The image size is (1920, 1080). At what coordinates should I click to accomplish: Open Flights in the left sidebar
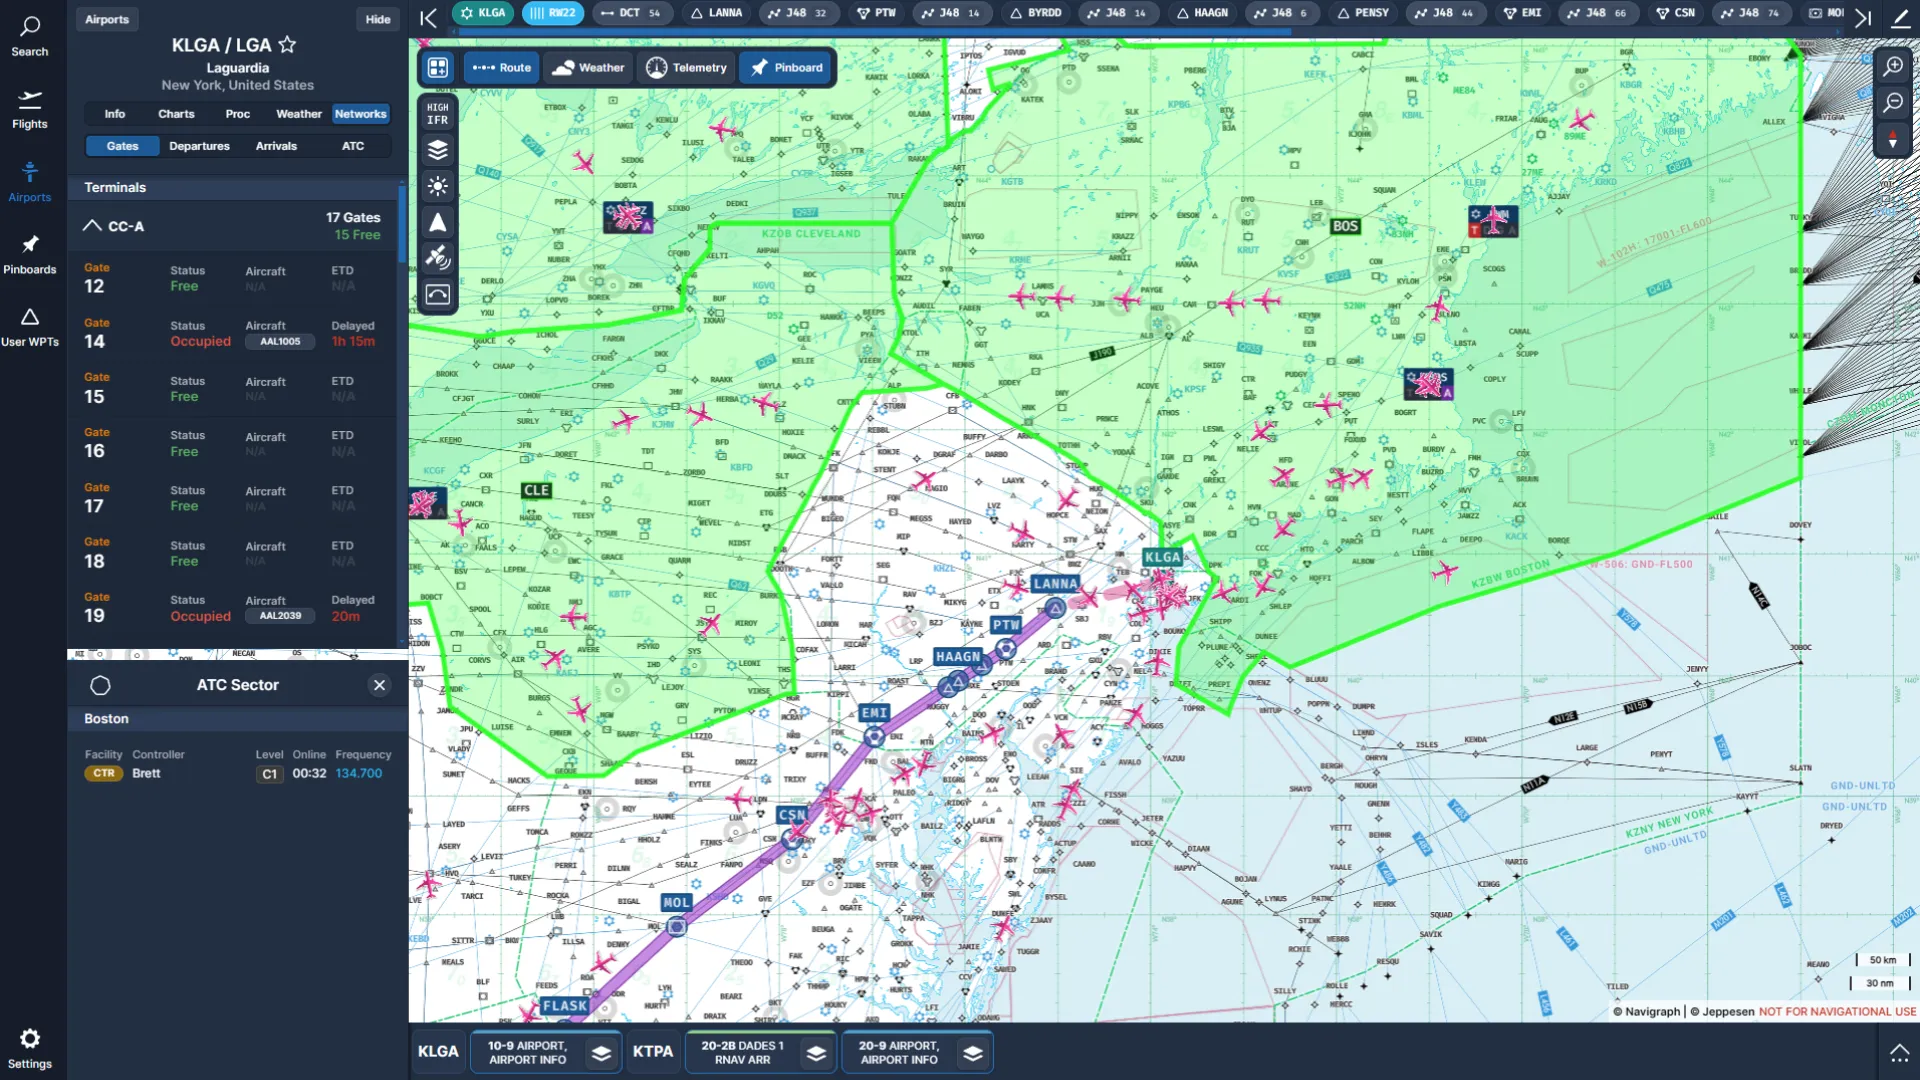coord(29,109)
